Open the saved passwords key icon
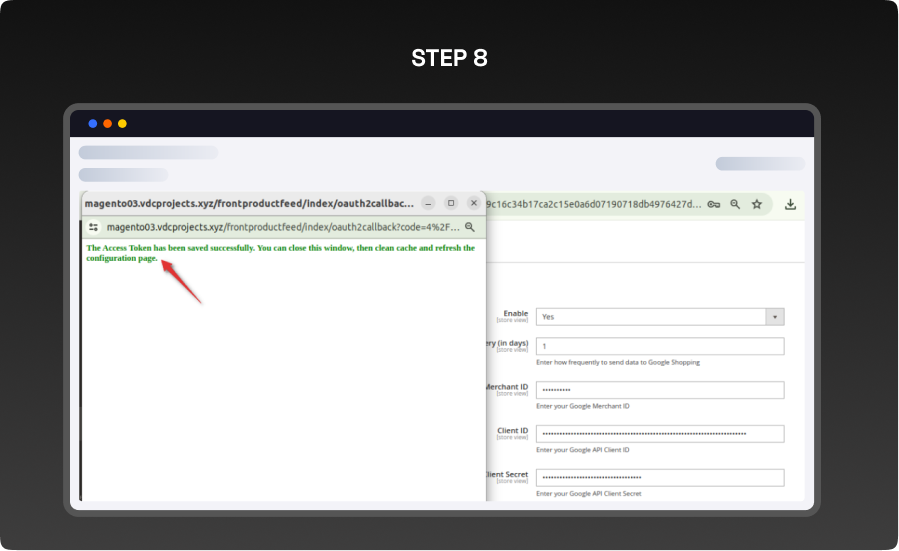Screen dimensions: 899x551 coord(714,204)
